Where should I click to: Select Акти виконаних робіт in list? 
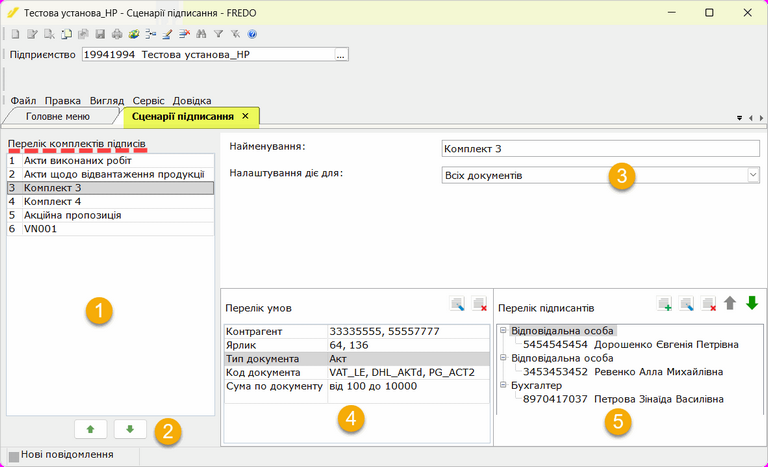coord(110,161)
